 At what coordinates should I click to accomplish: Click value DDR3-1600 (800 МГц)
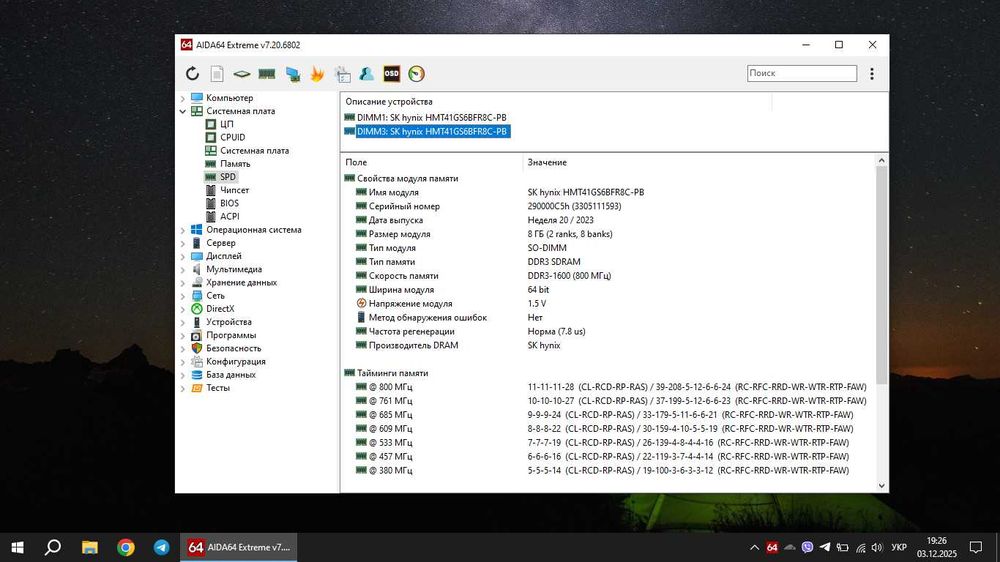coord(569,276)
